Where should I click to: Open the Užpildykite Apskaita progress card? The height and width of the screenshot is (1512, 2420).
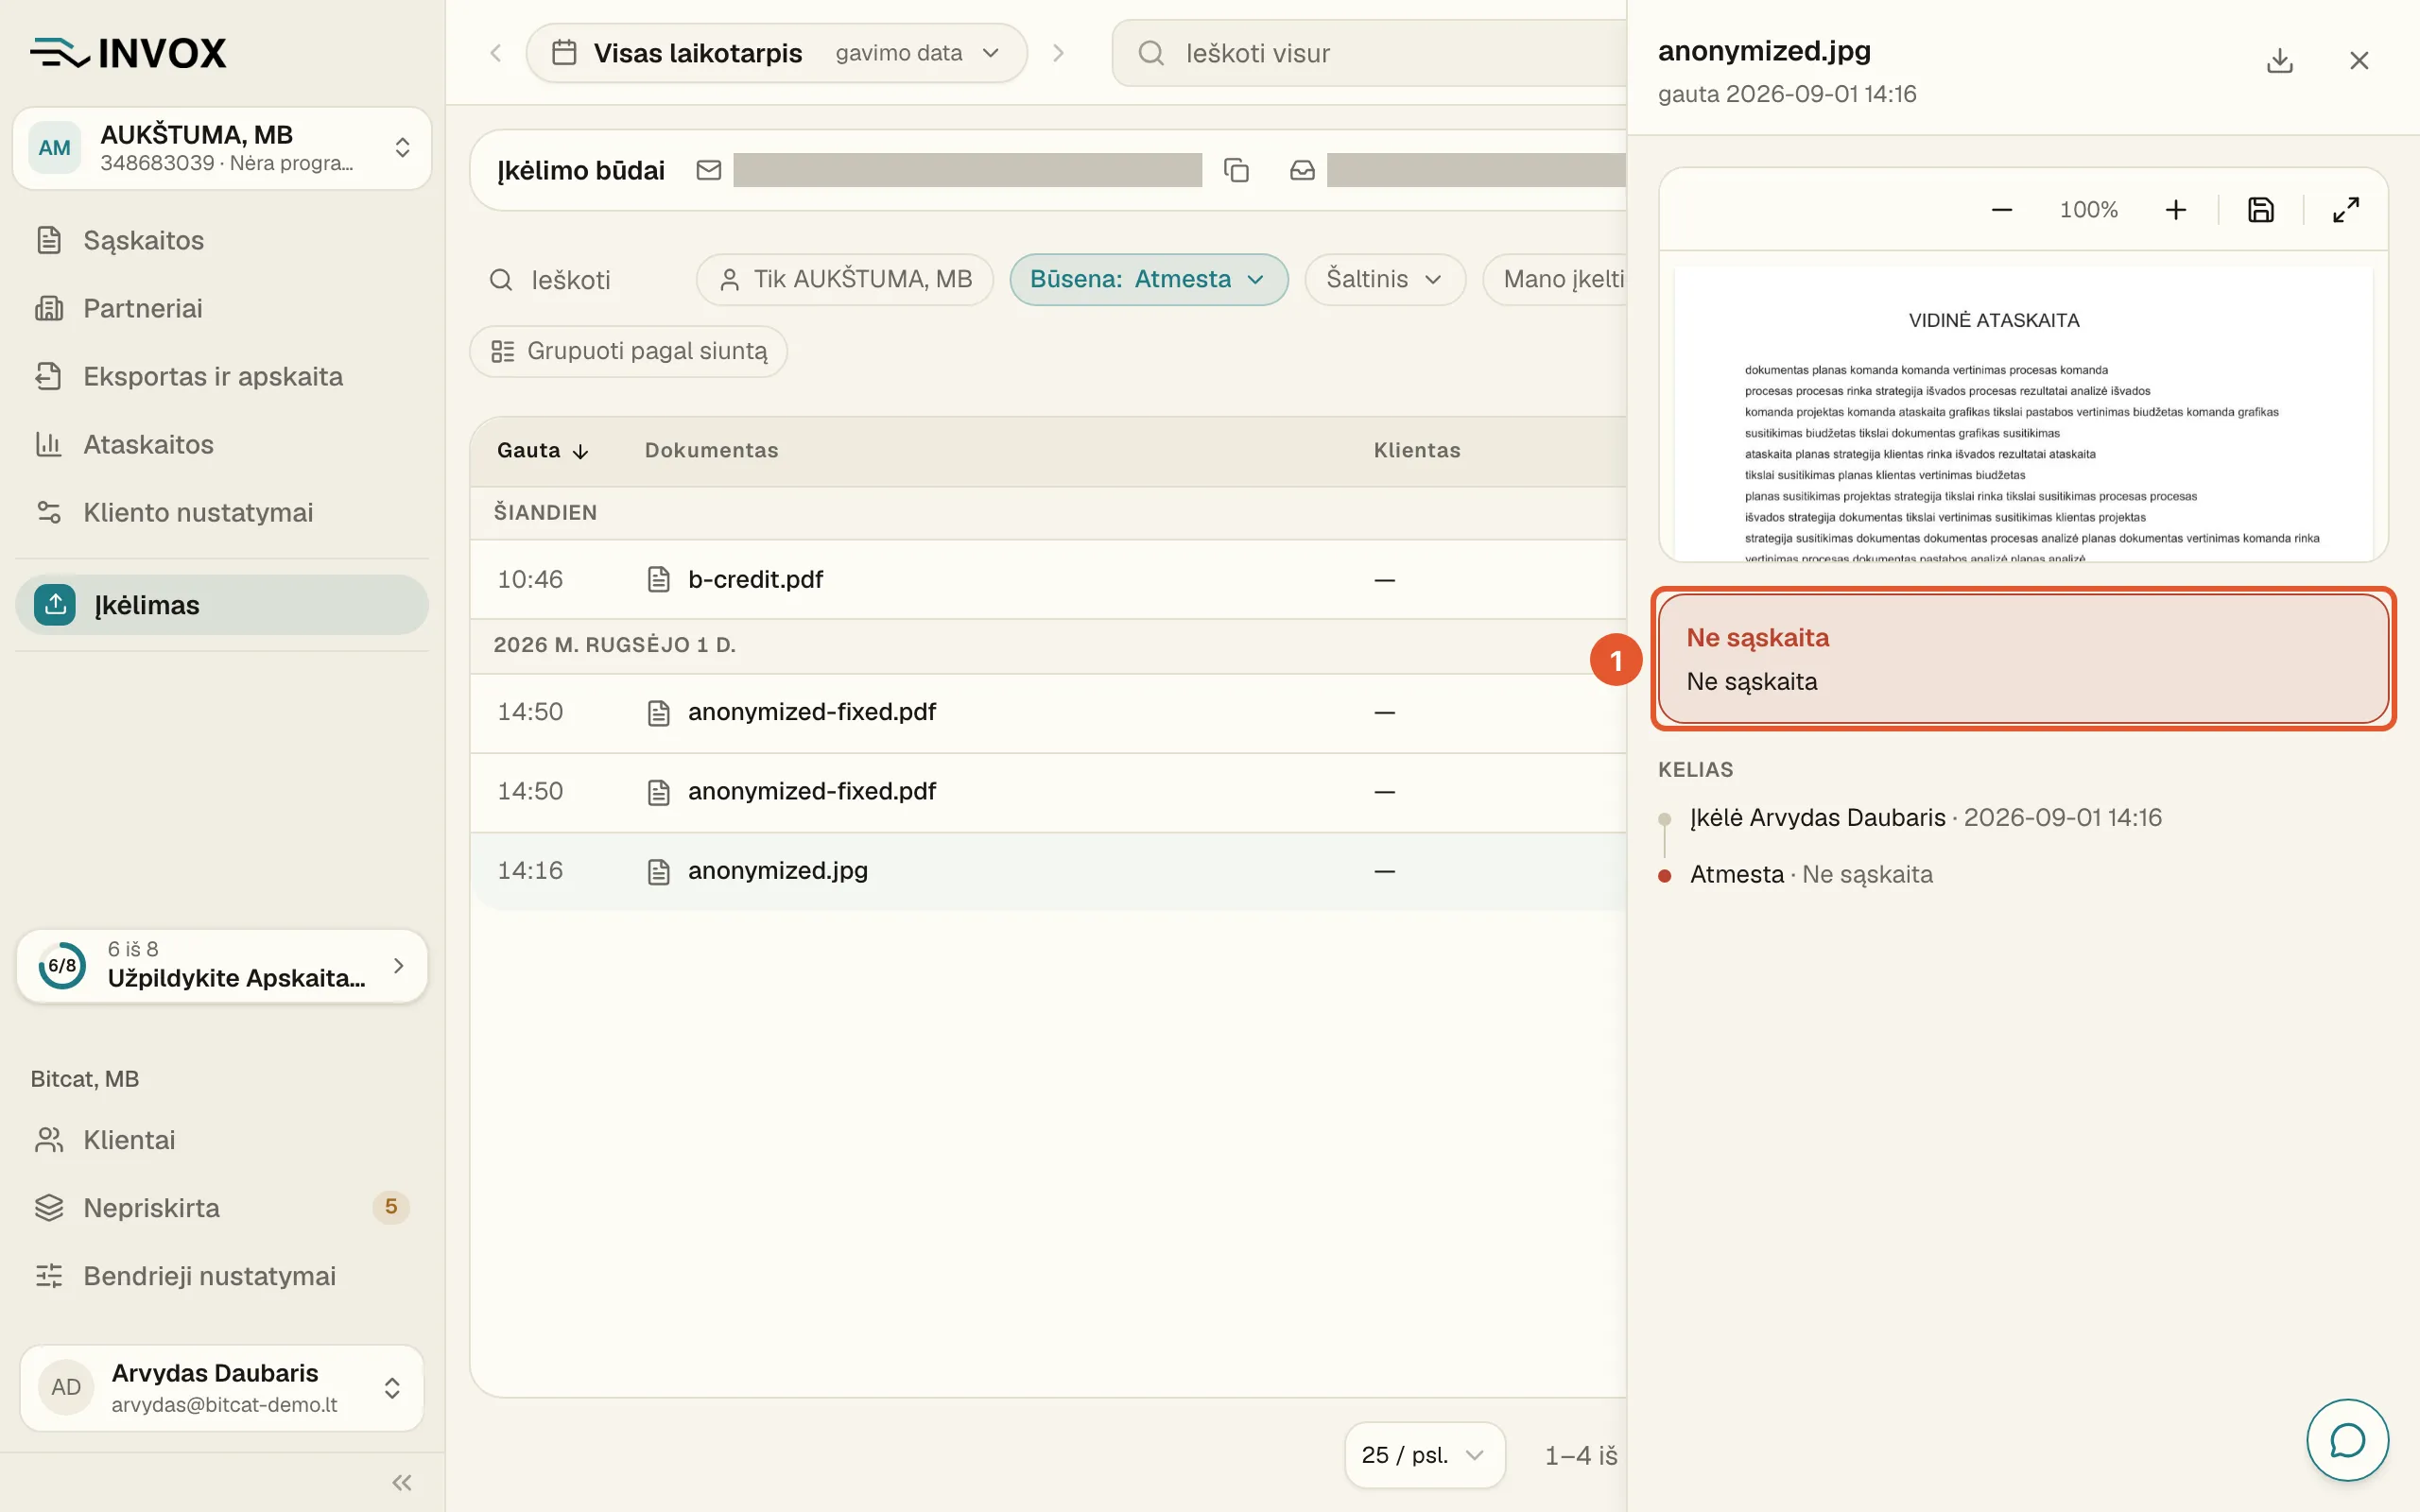coord(222,965)
